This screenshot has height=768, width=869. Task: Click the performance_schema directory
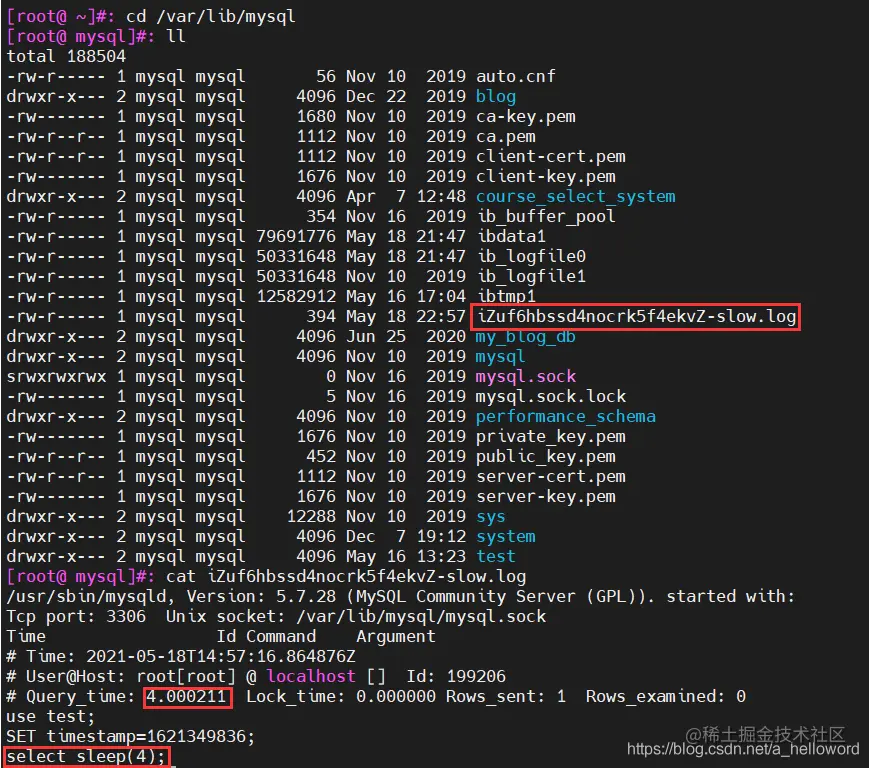[565, 416]
